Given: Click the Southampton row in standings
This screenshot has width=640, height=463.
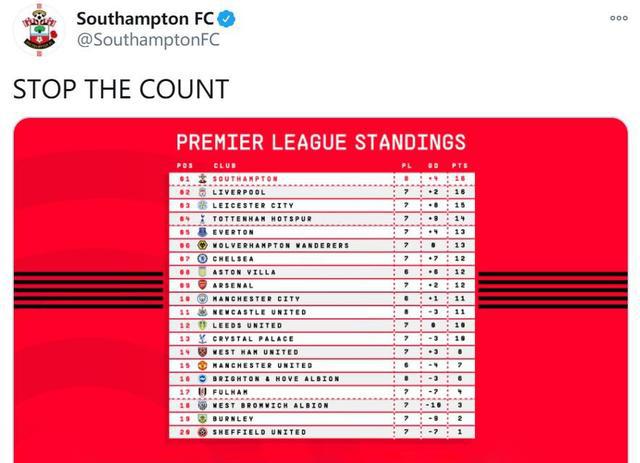Looking at the screenshot, I should click(320, 178).
